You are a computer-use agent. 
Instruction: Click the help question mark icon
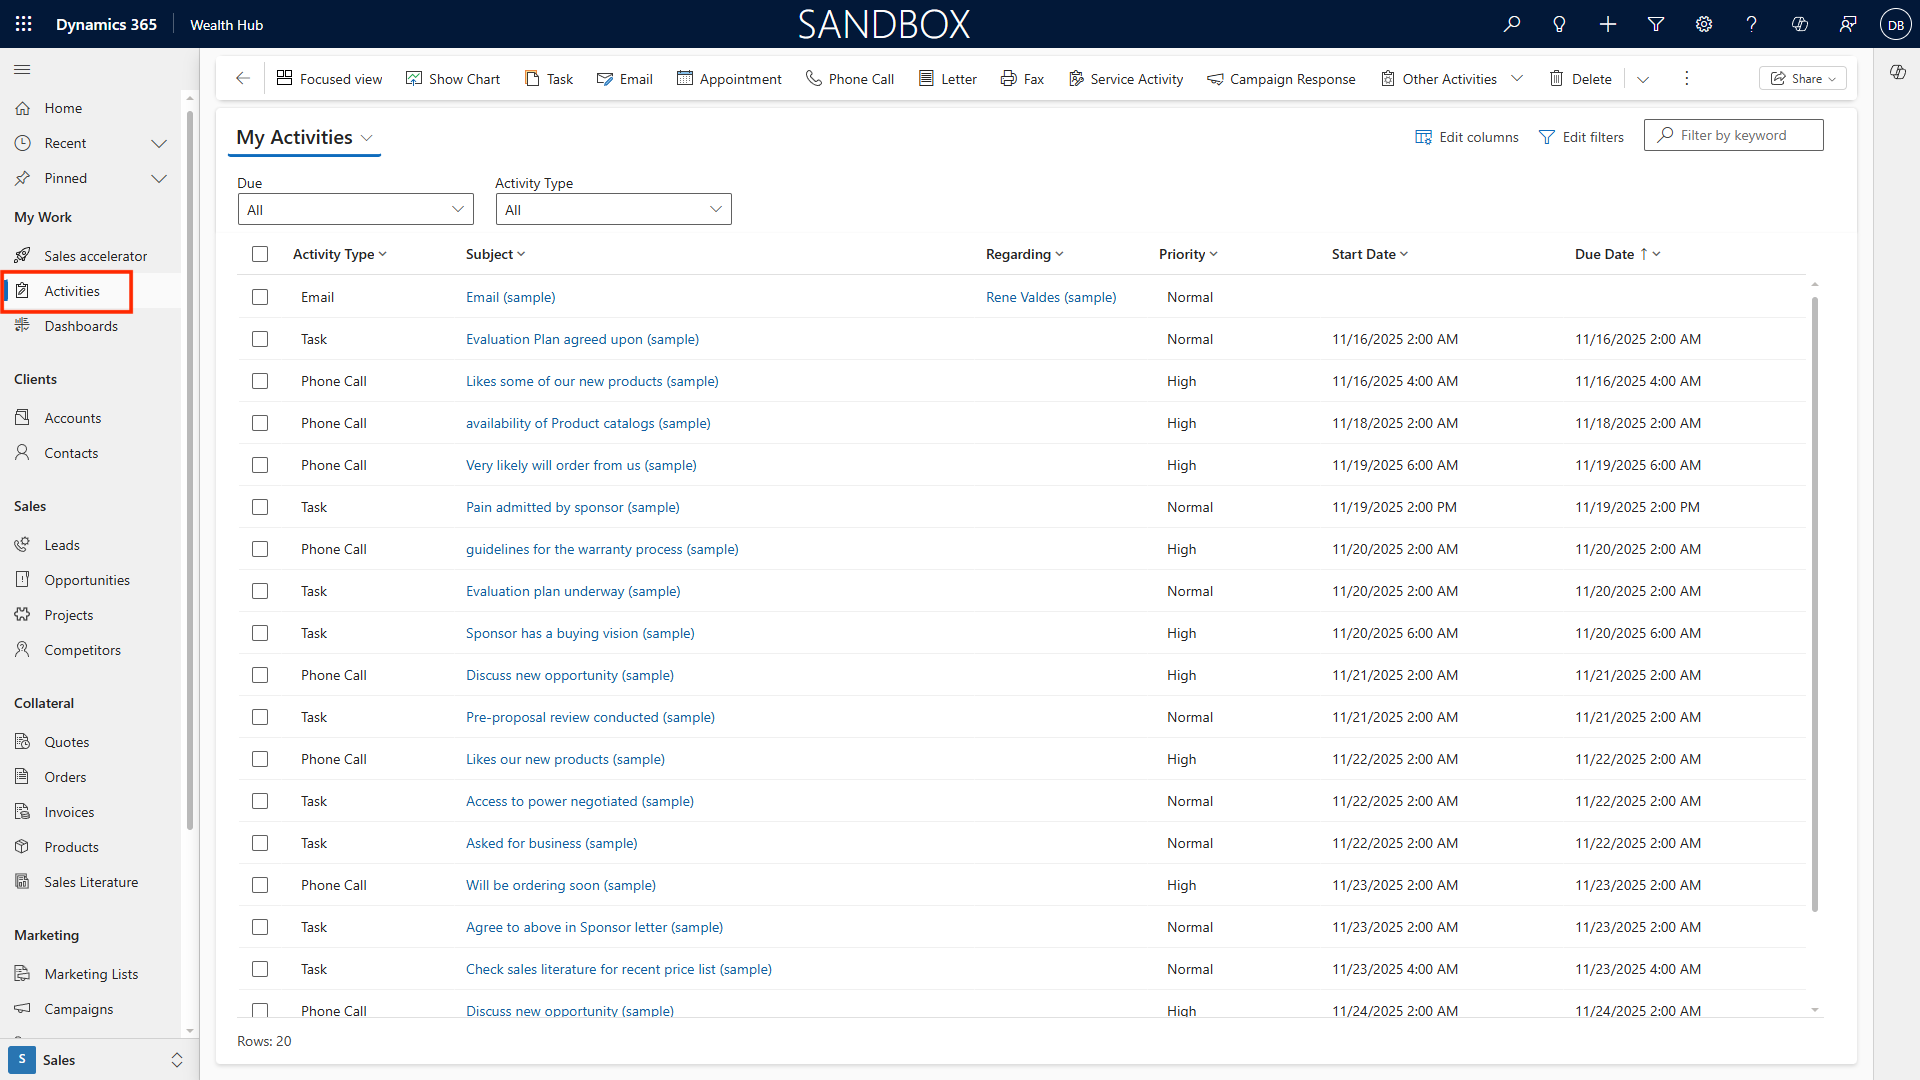(1751, 24)
